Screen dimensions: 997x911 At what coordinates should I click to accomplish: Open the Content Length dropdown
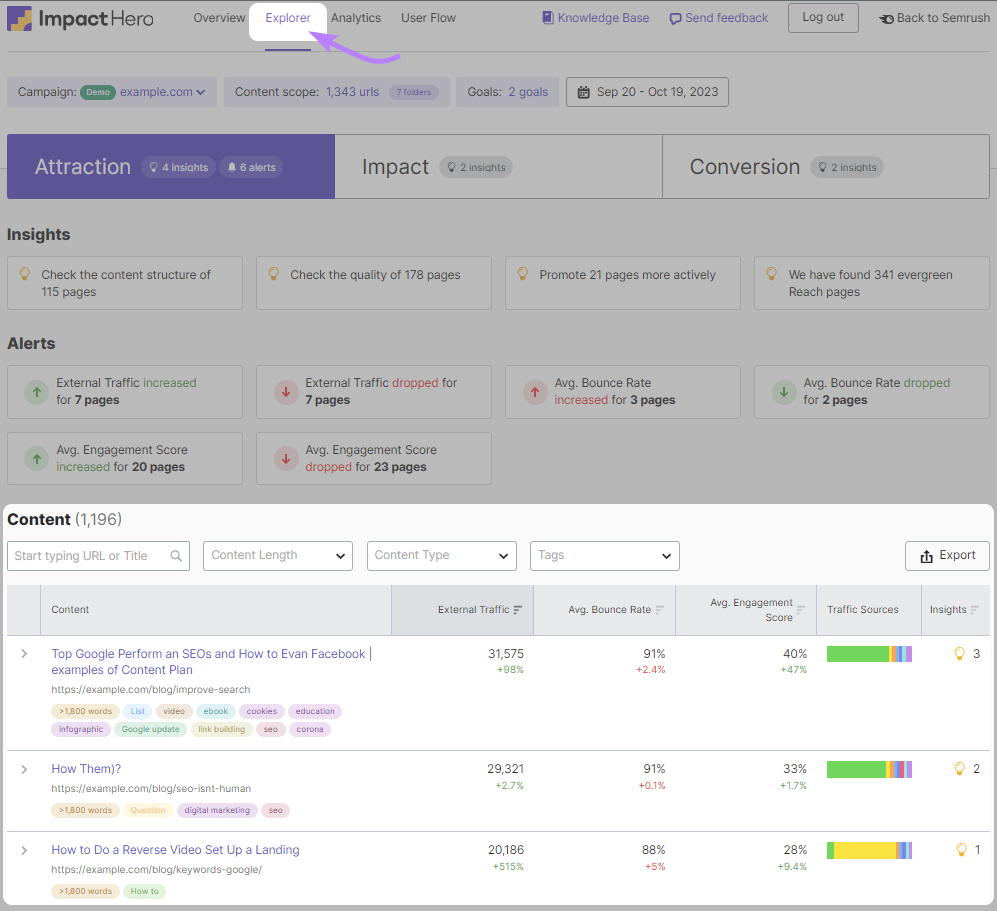(x=277, y=555)
